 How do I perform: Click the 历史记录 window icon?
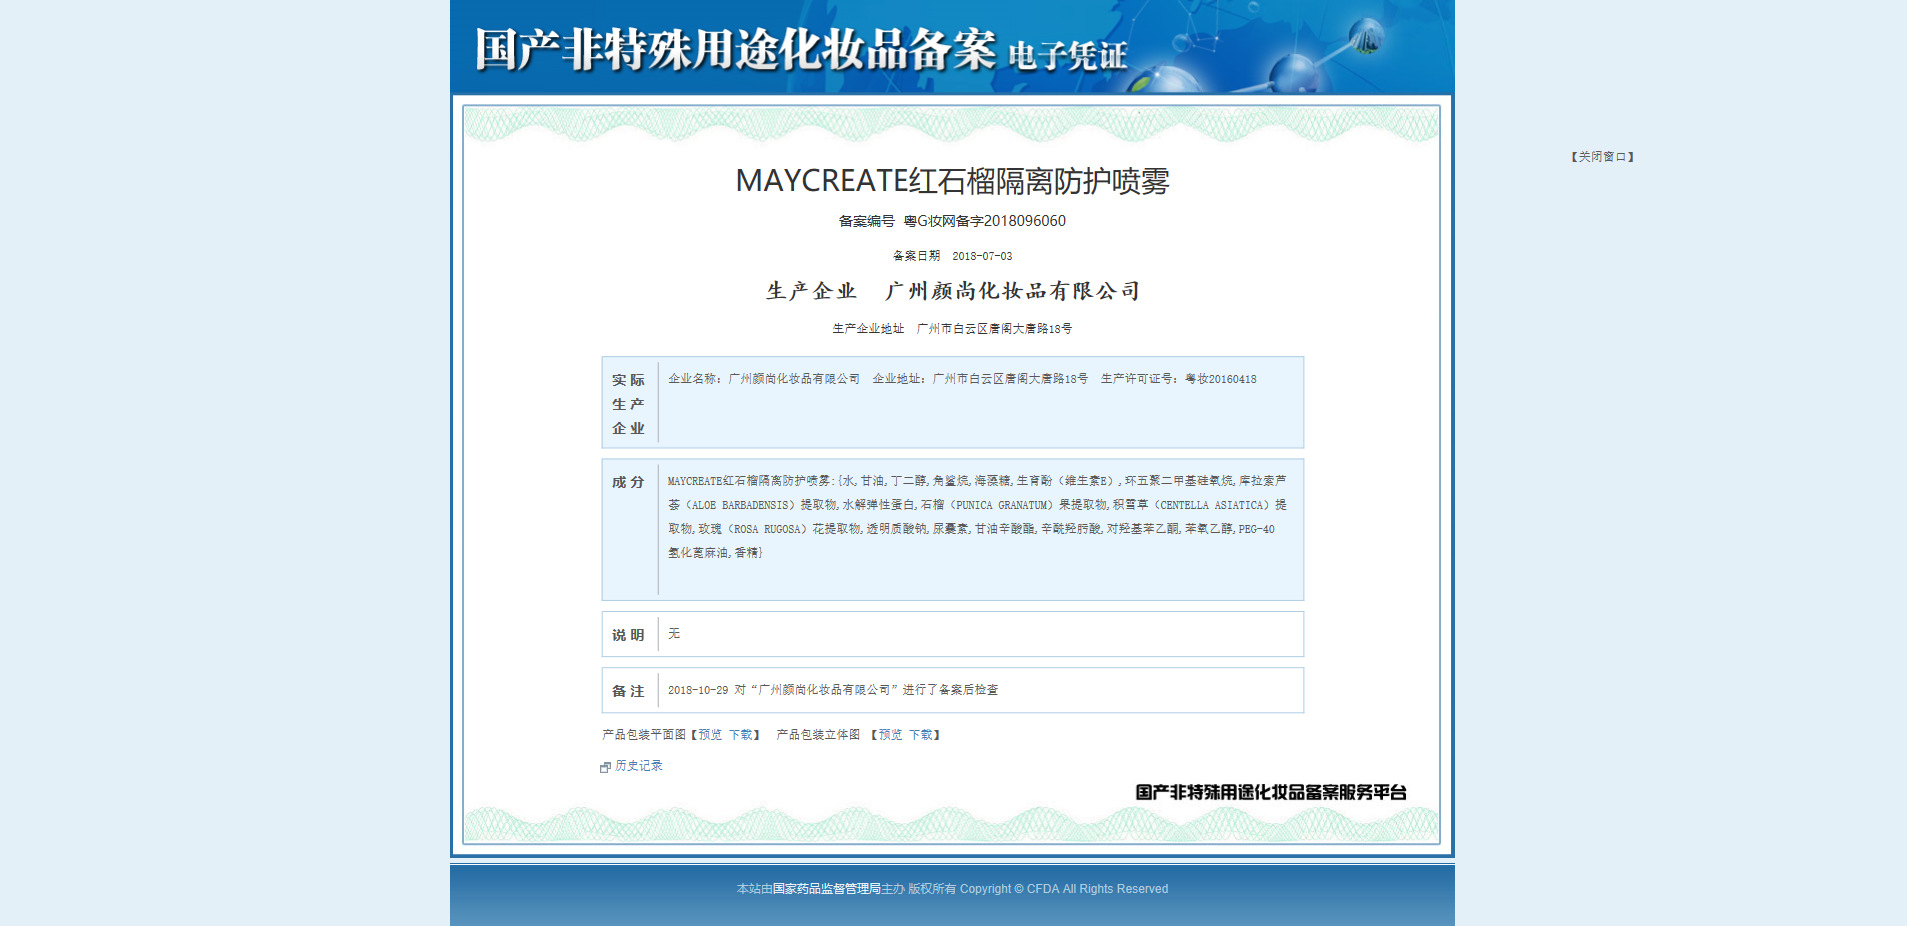(x=605, y=767)
